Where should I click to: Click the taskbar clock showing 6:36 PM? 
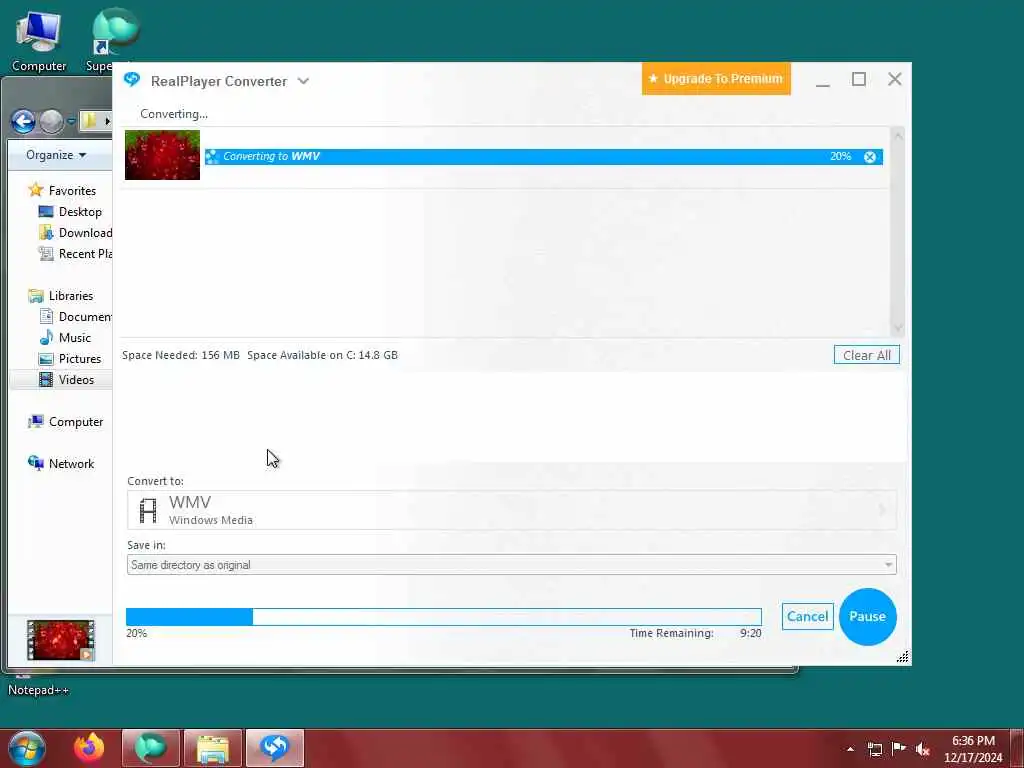(973, 749)
